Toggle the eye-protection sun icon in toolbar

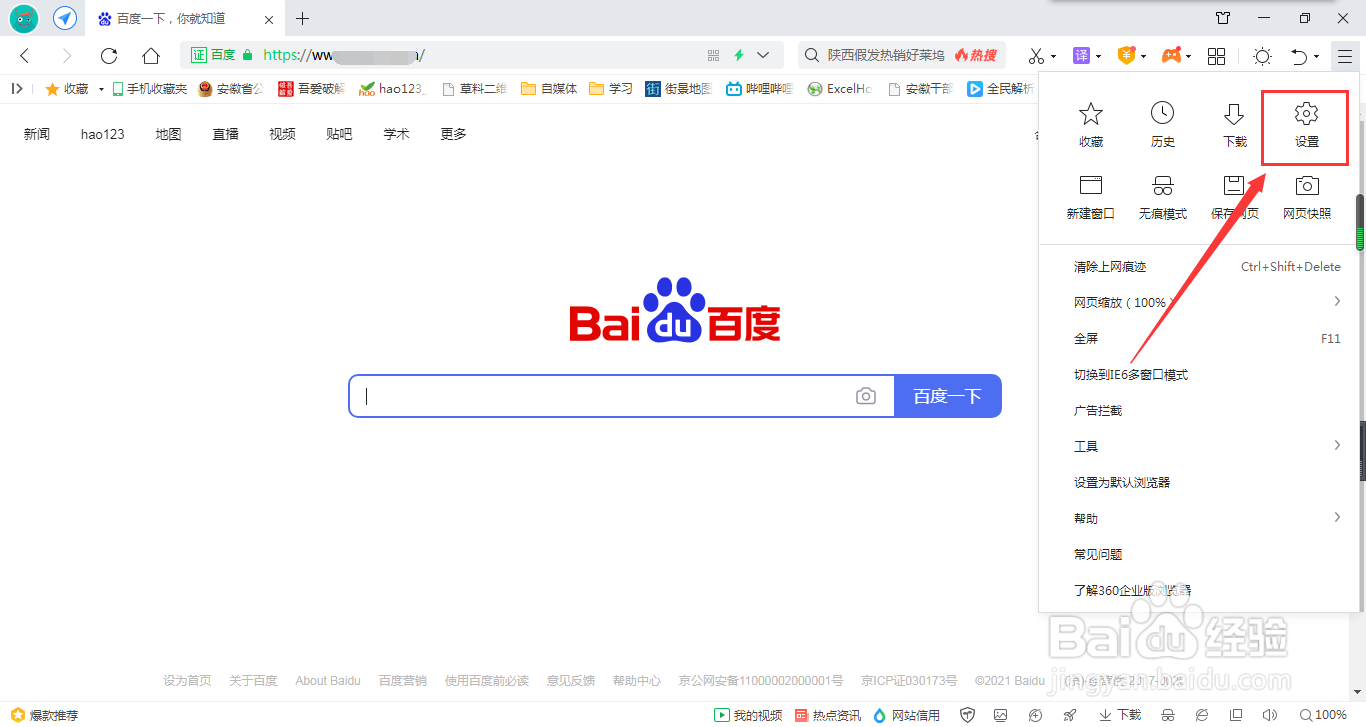coord(1261,56)
